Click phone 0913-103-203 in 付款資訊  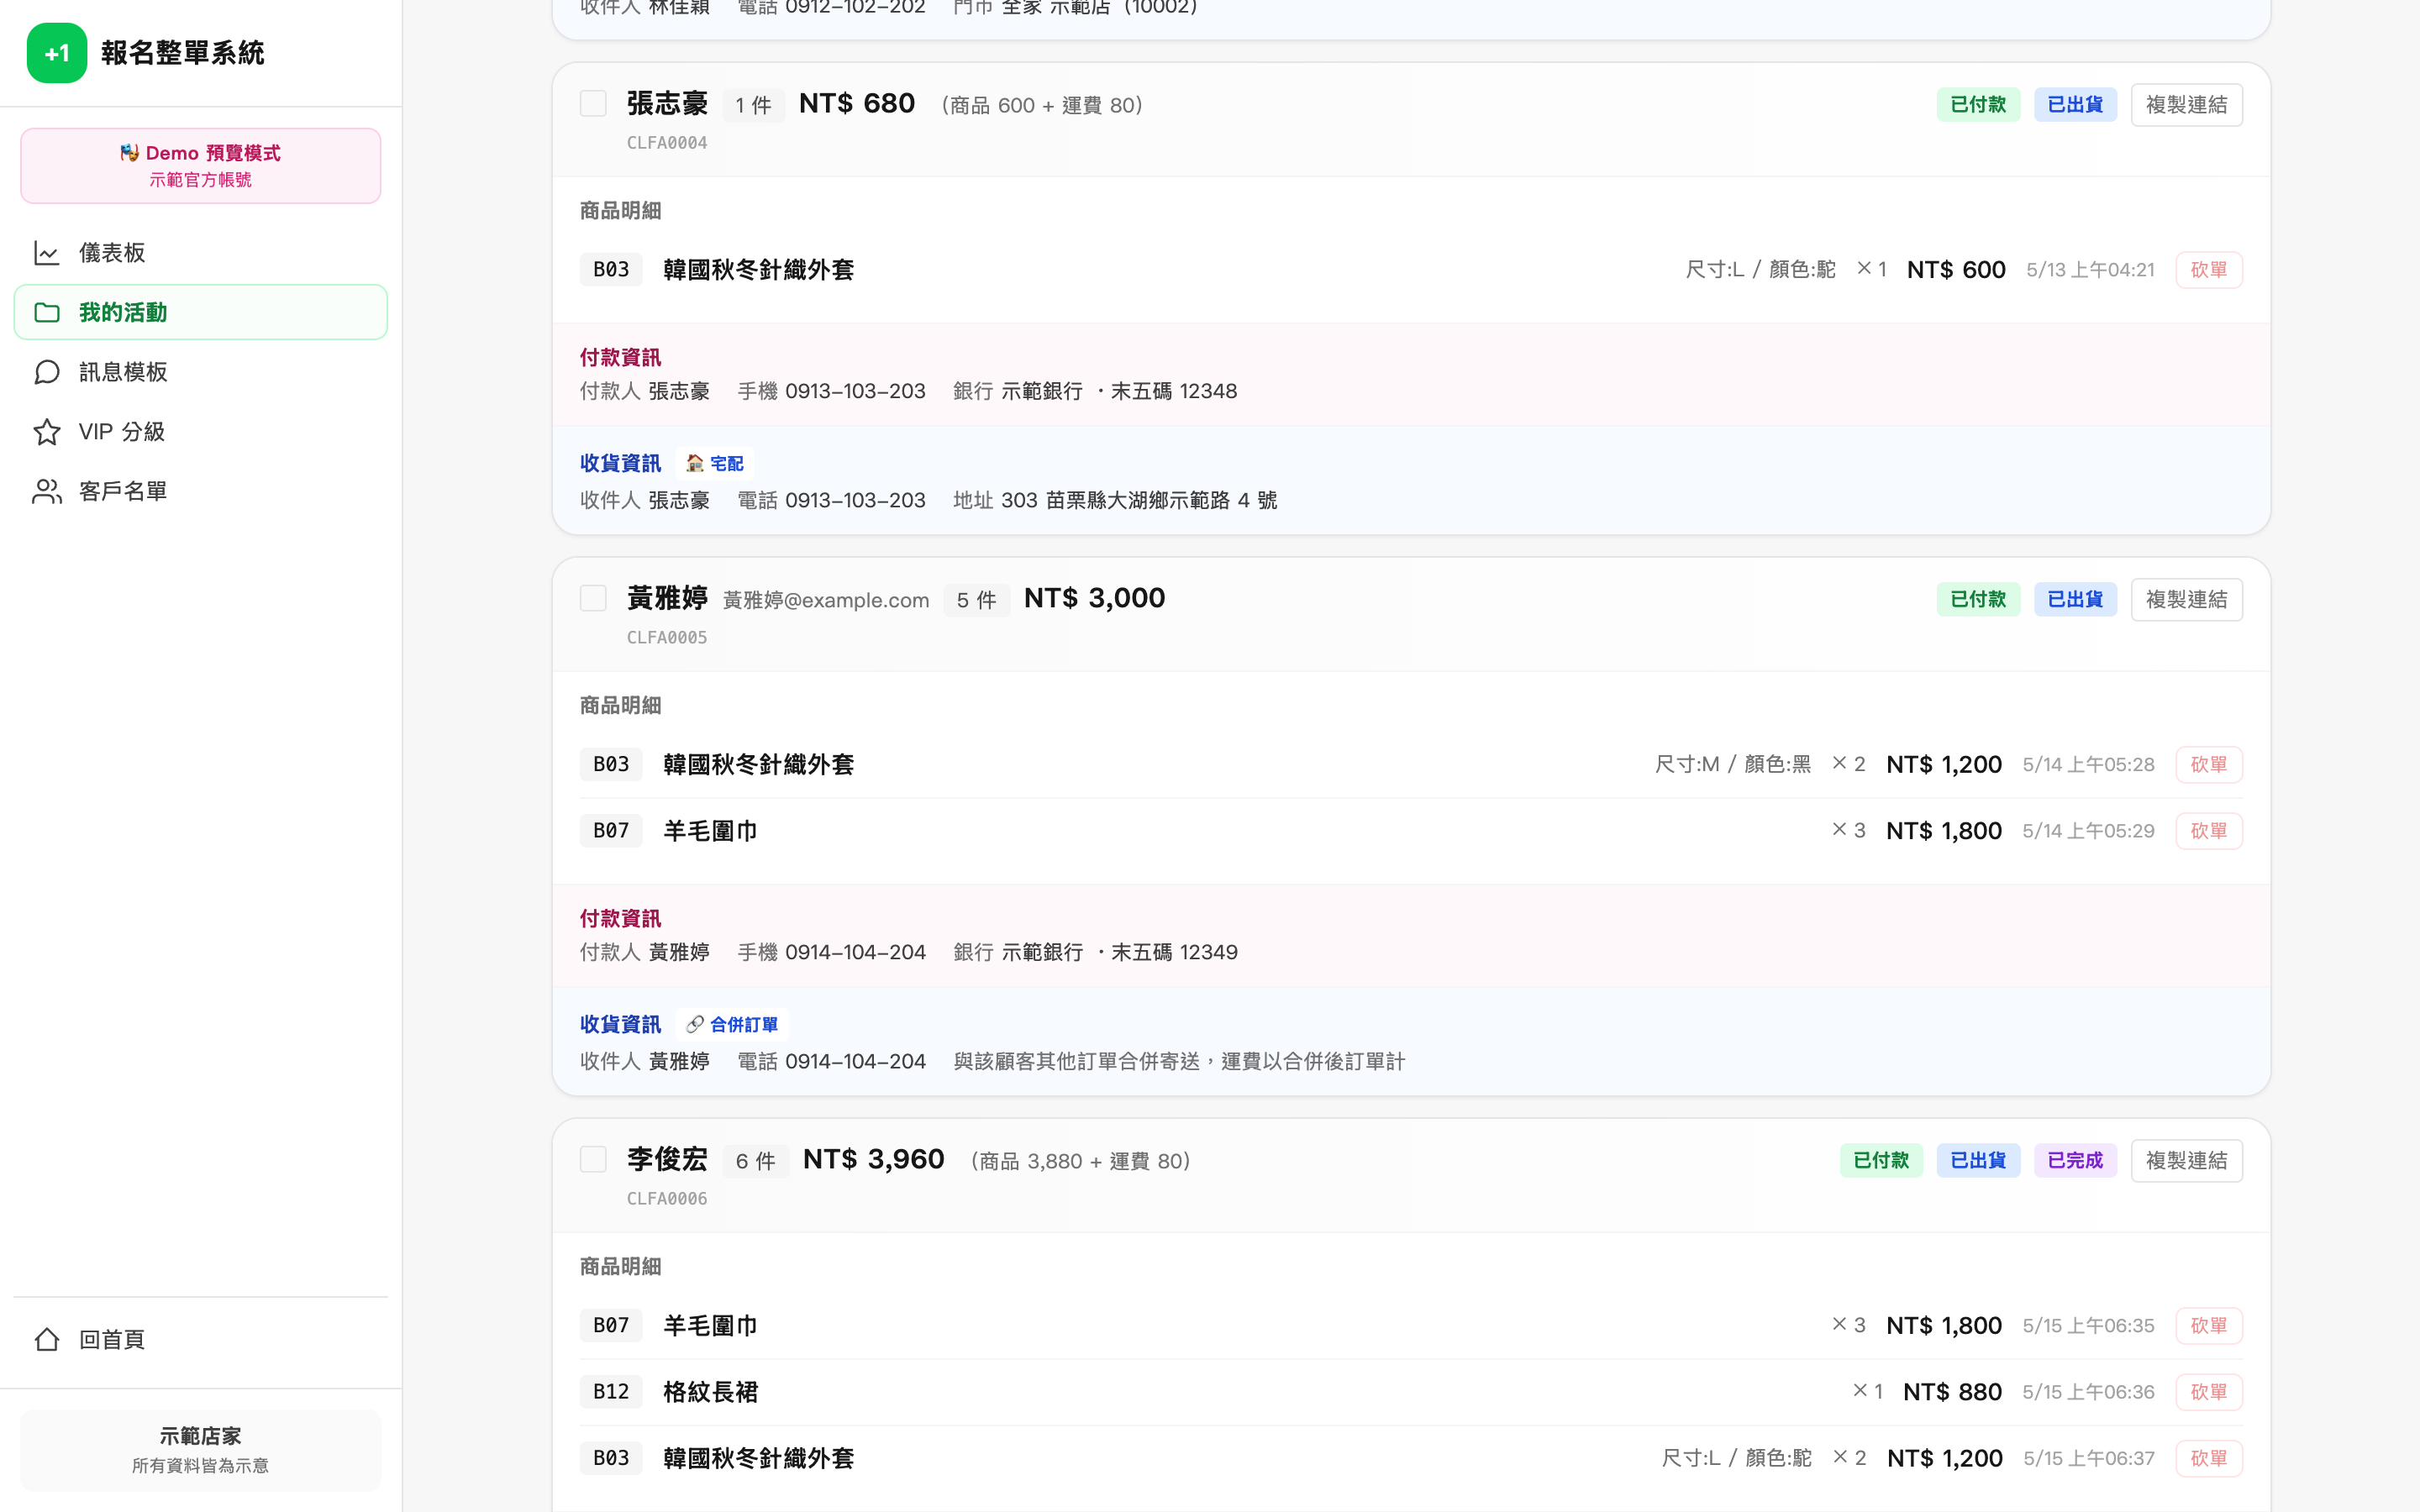(855, 391)
